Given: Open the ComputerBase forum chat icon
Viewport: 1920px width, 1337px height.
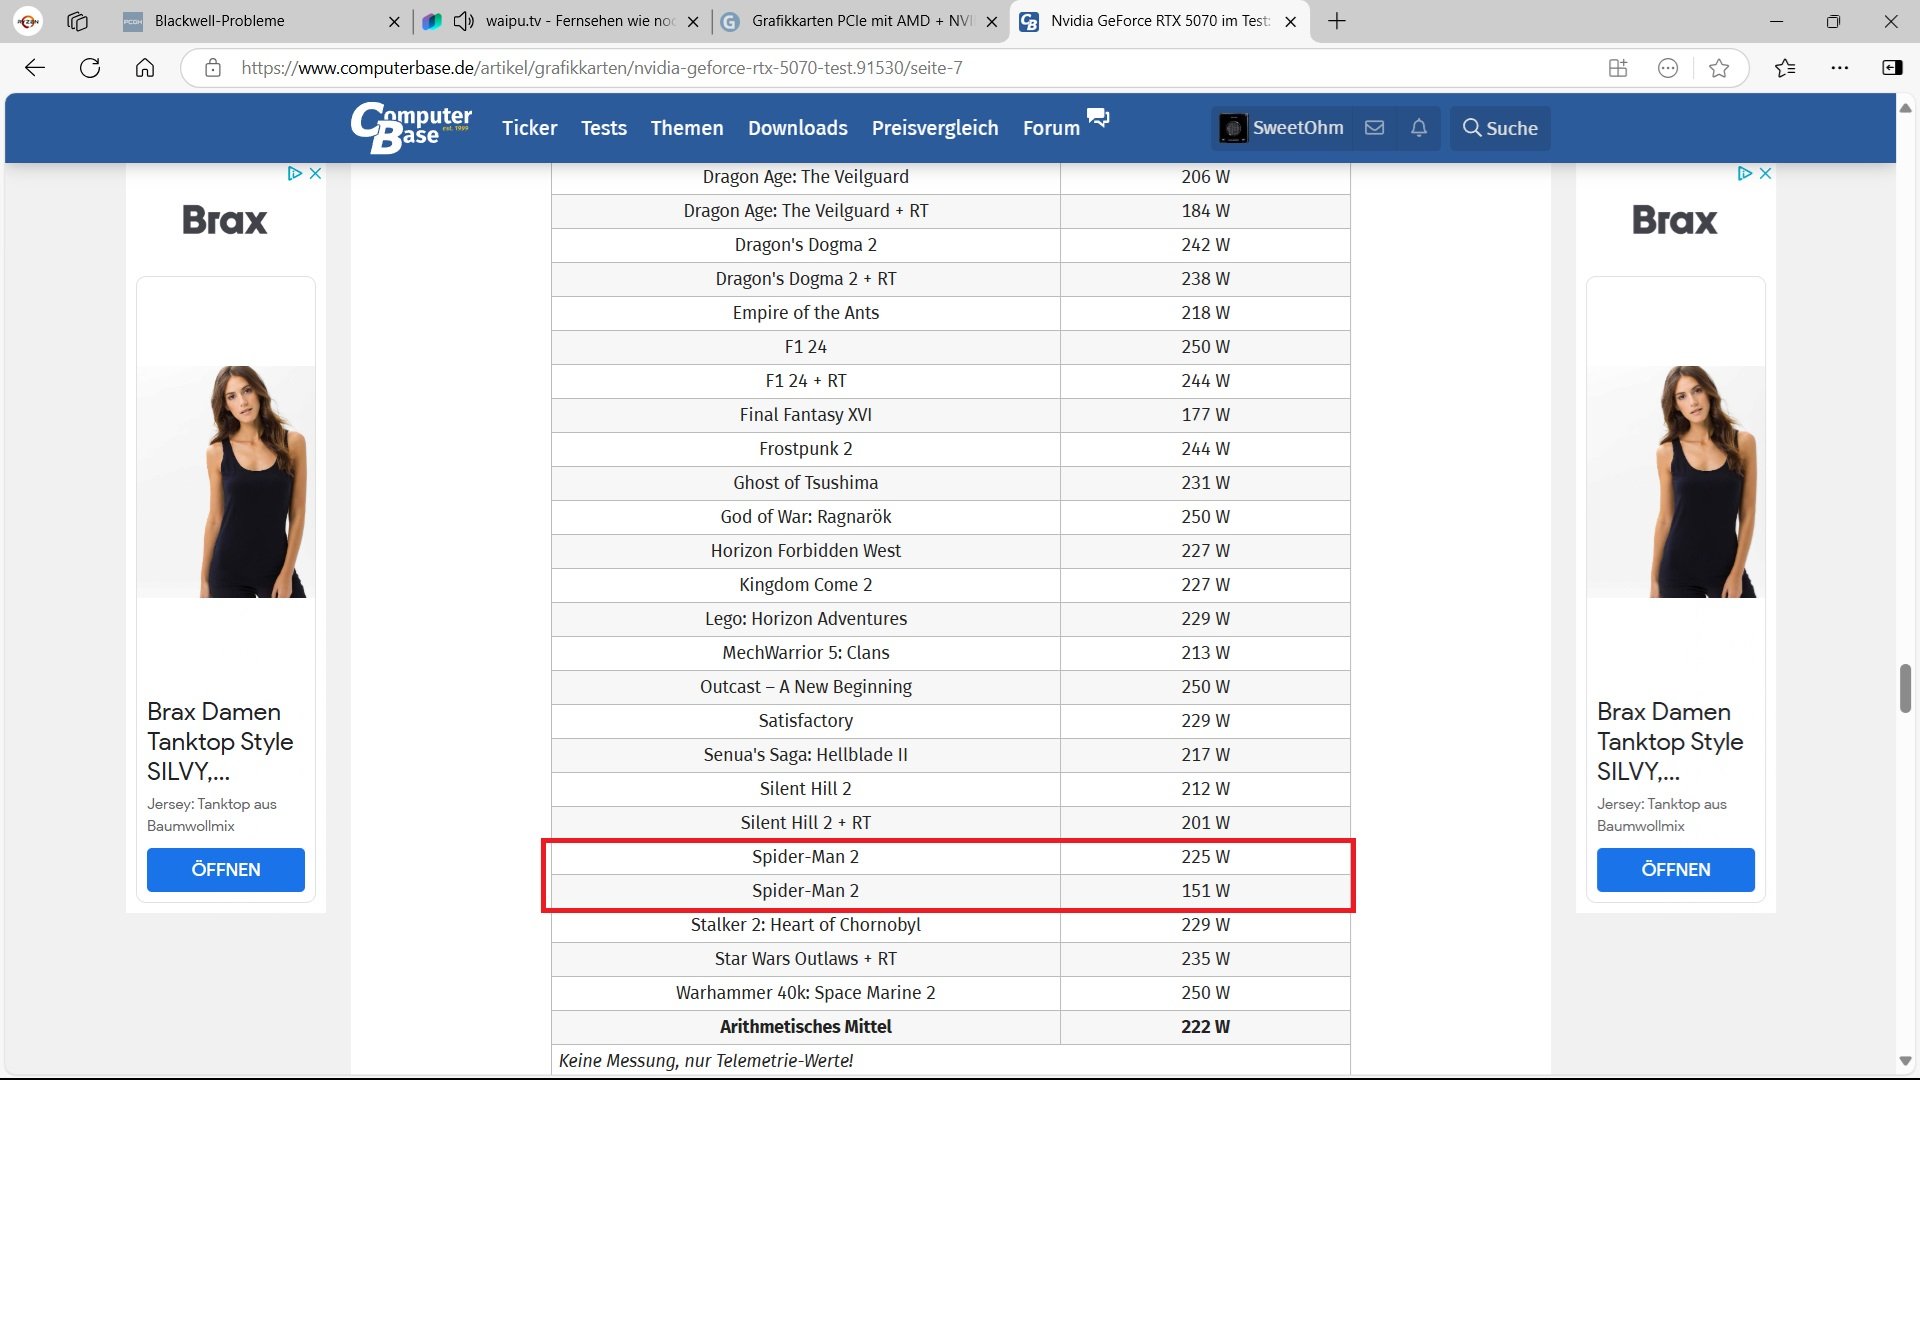Looking at the screenshot, I should [1098, 118].
